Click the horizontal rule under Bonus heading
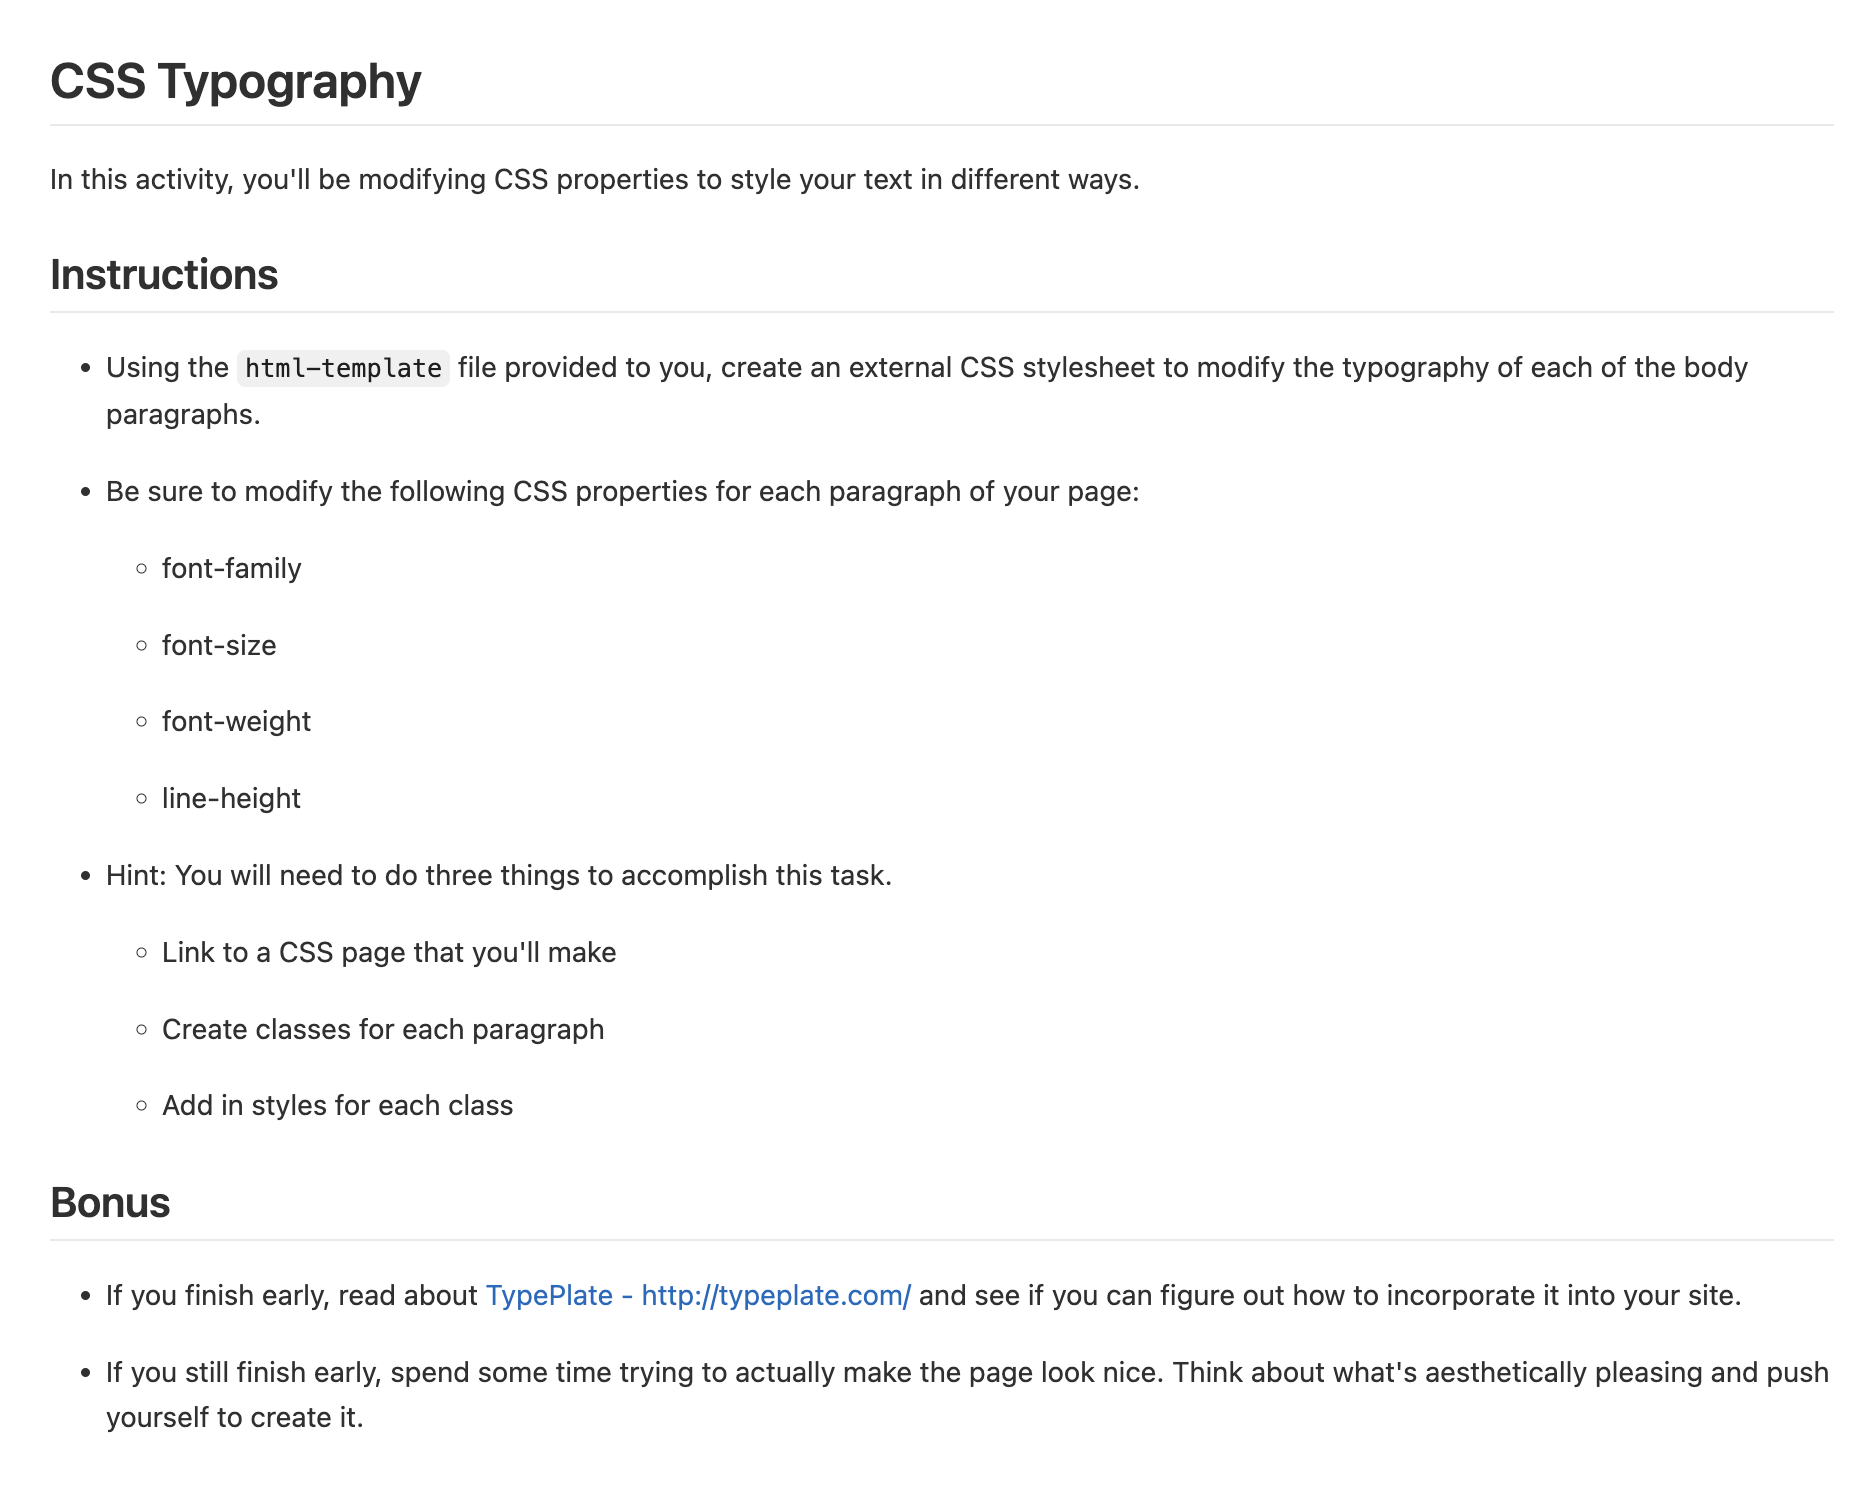 [942, 1240]
